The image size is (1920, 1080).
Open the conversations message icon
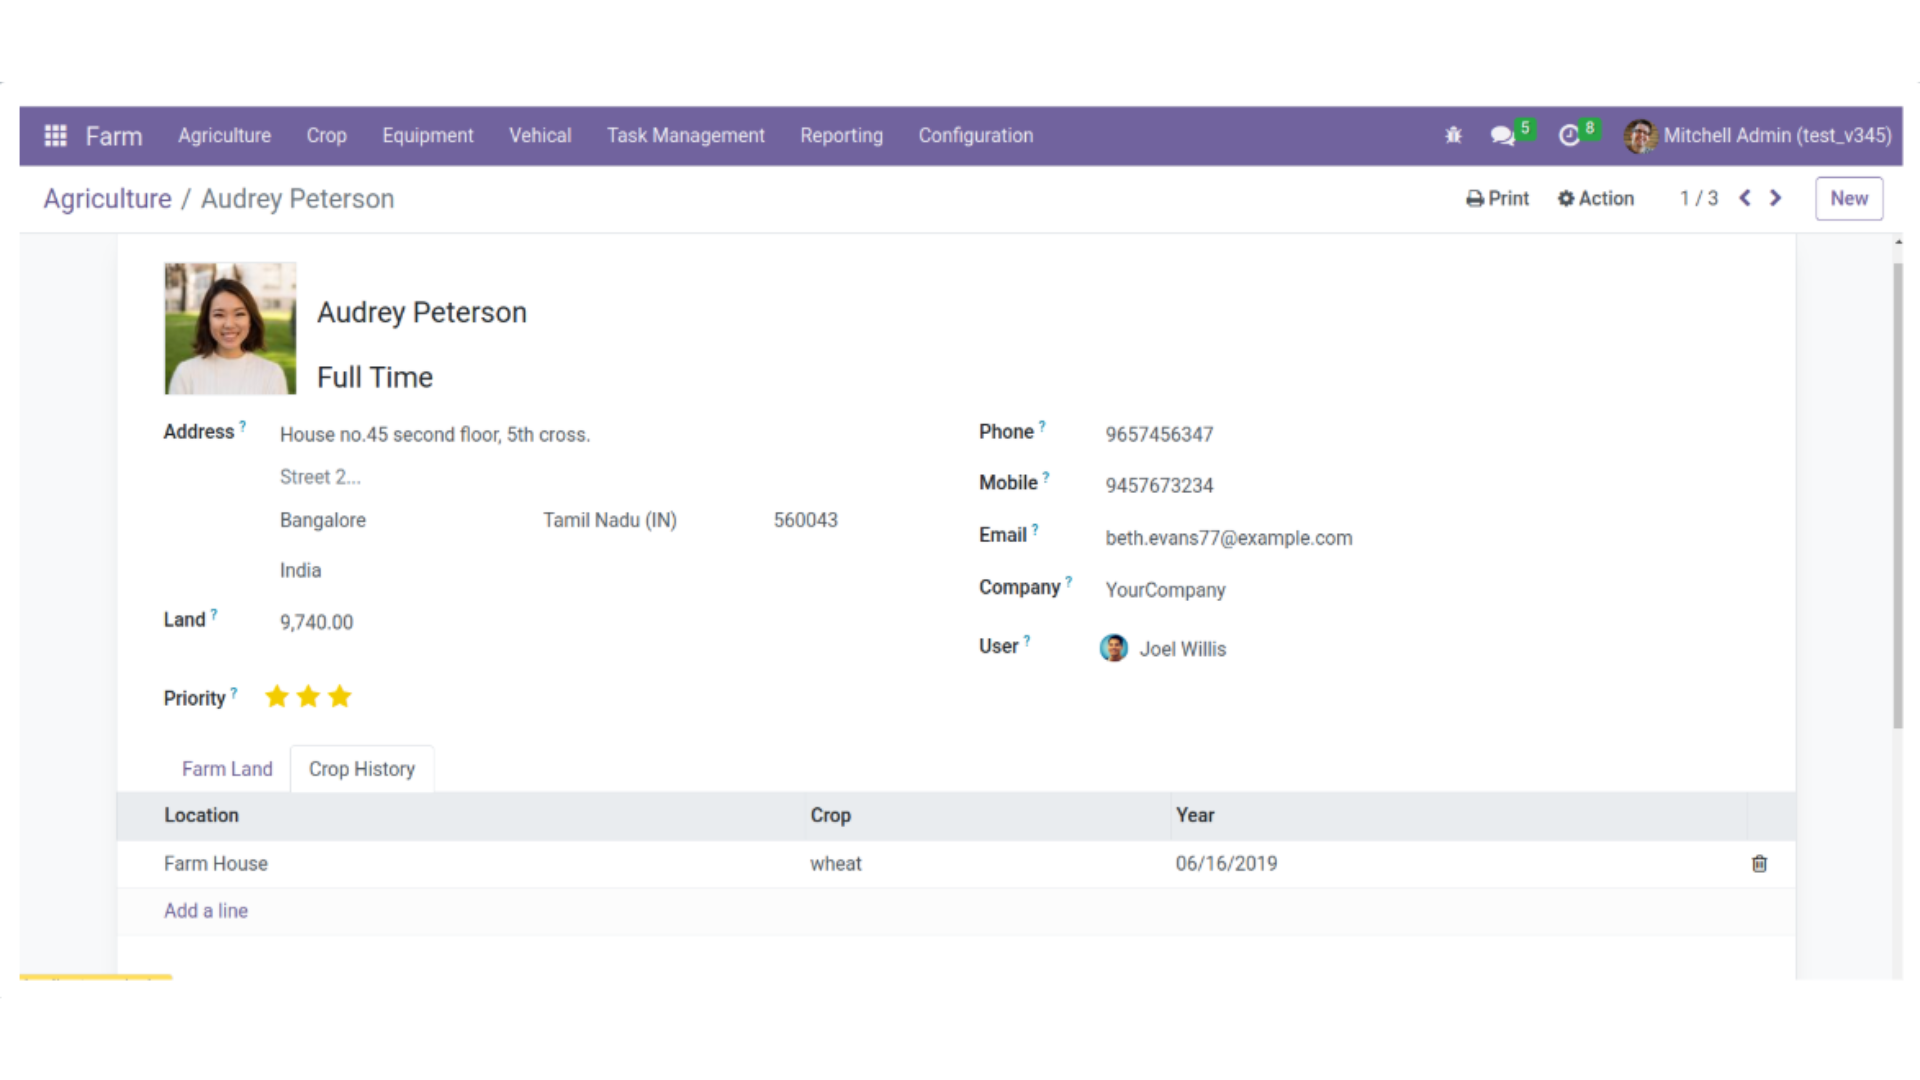tap(1502, 135)
